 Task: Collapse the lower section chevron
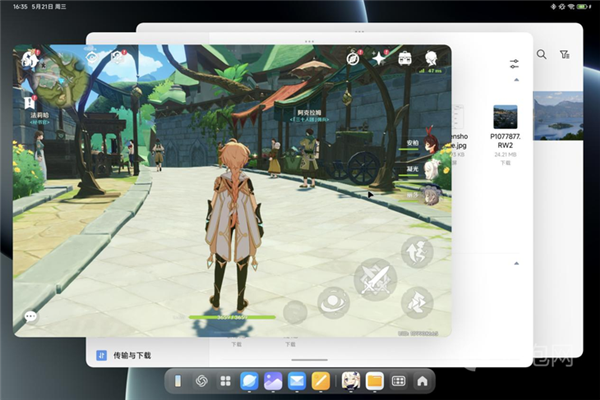click(515, 263)
